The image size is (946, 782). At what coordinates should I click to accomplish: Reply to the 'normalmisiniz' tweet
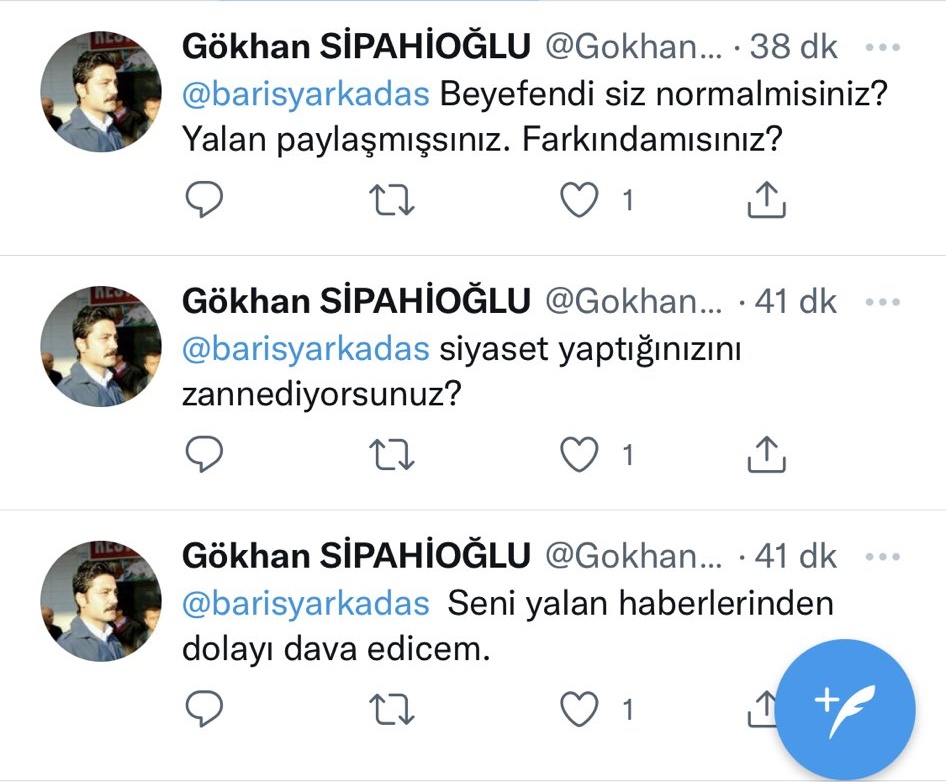click(205, 201)
